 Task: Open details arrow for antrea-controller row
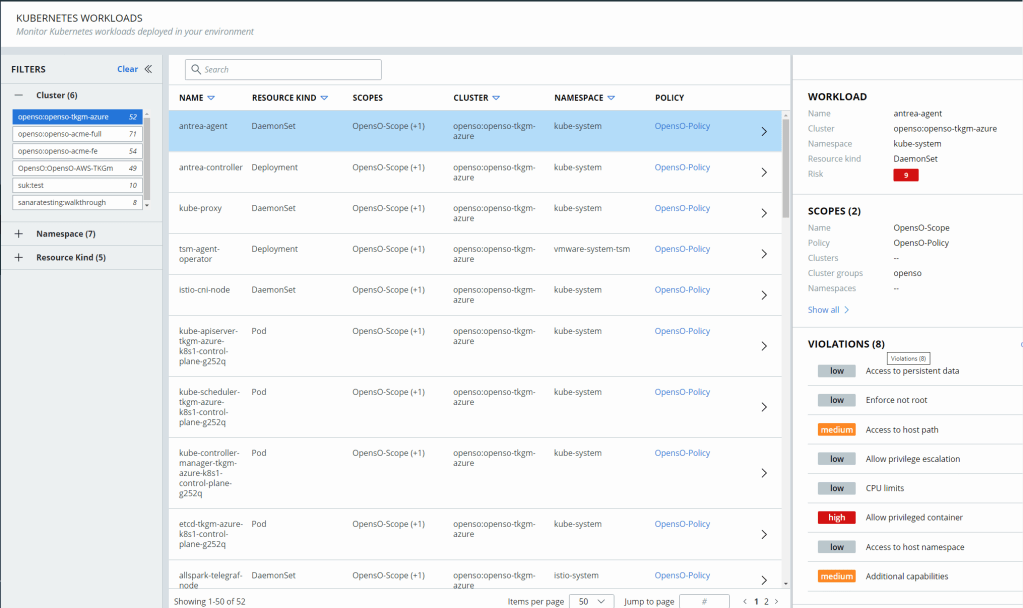[x=764, y=172]
